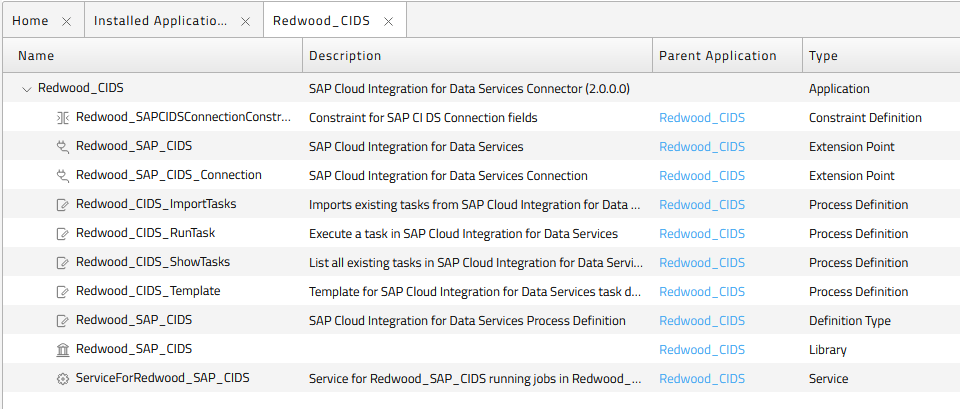The image size is (960, 409).
Task: Click the plug icon for Redwood_SAP_CIDS extension point
Action: 62,146
